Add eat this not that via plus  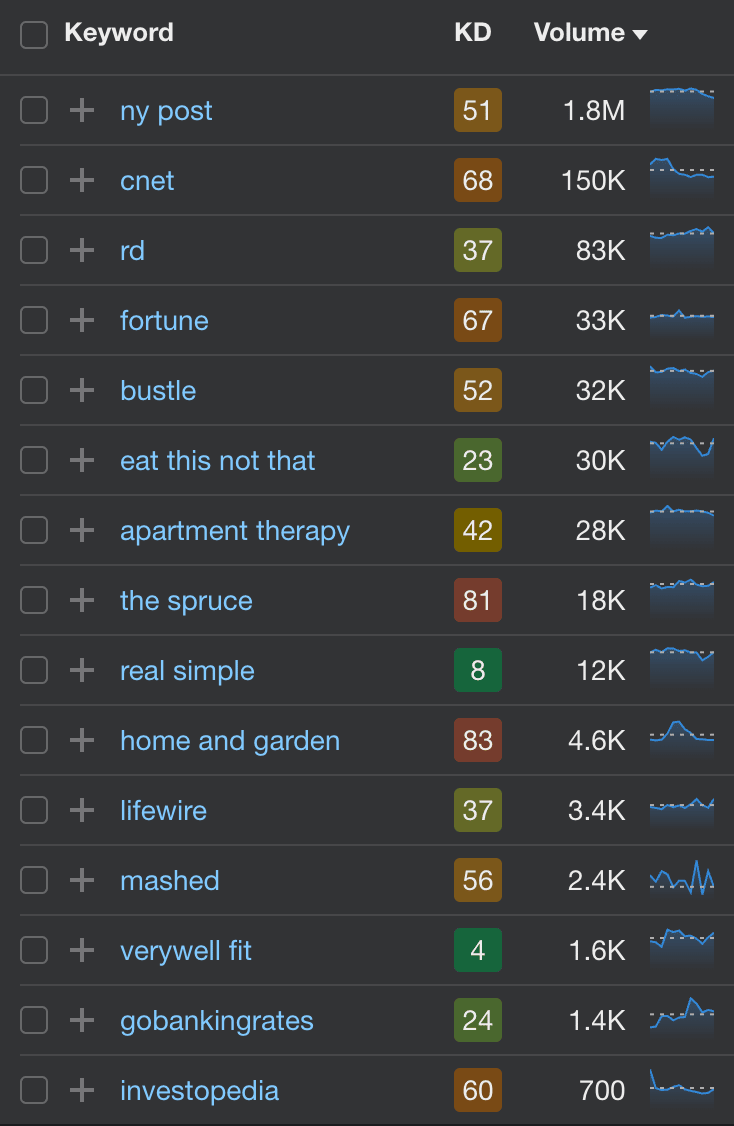pos(82,460)
